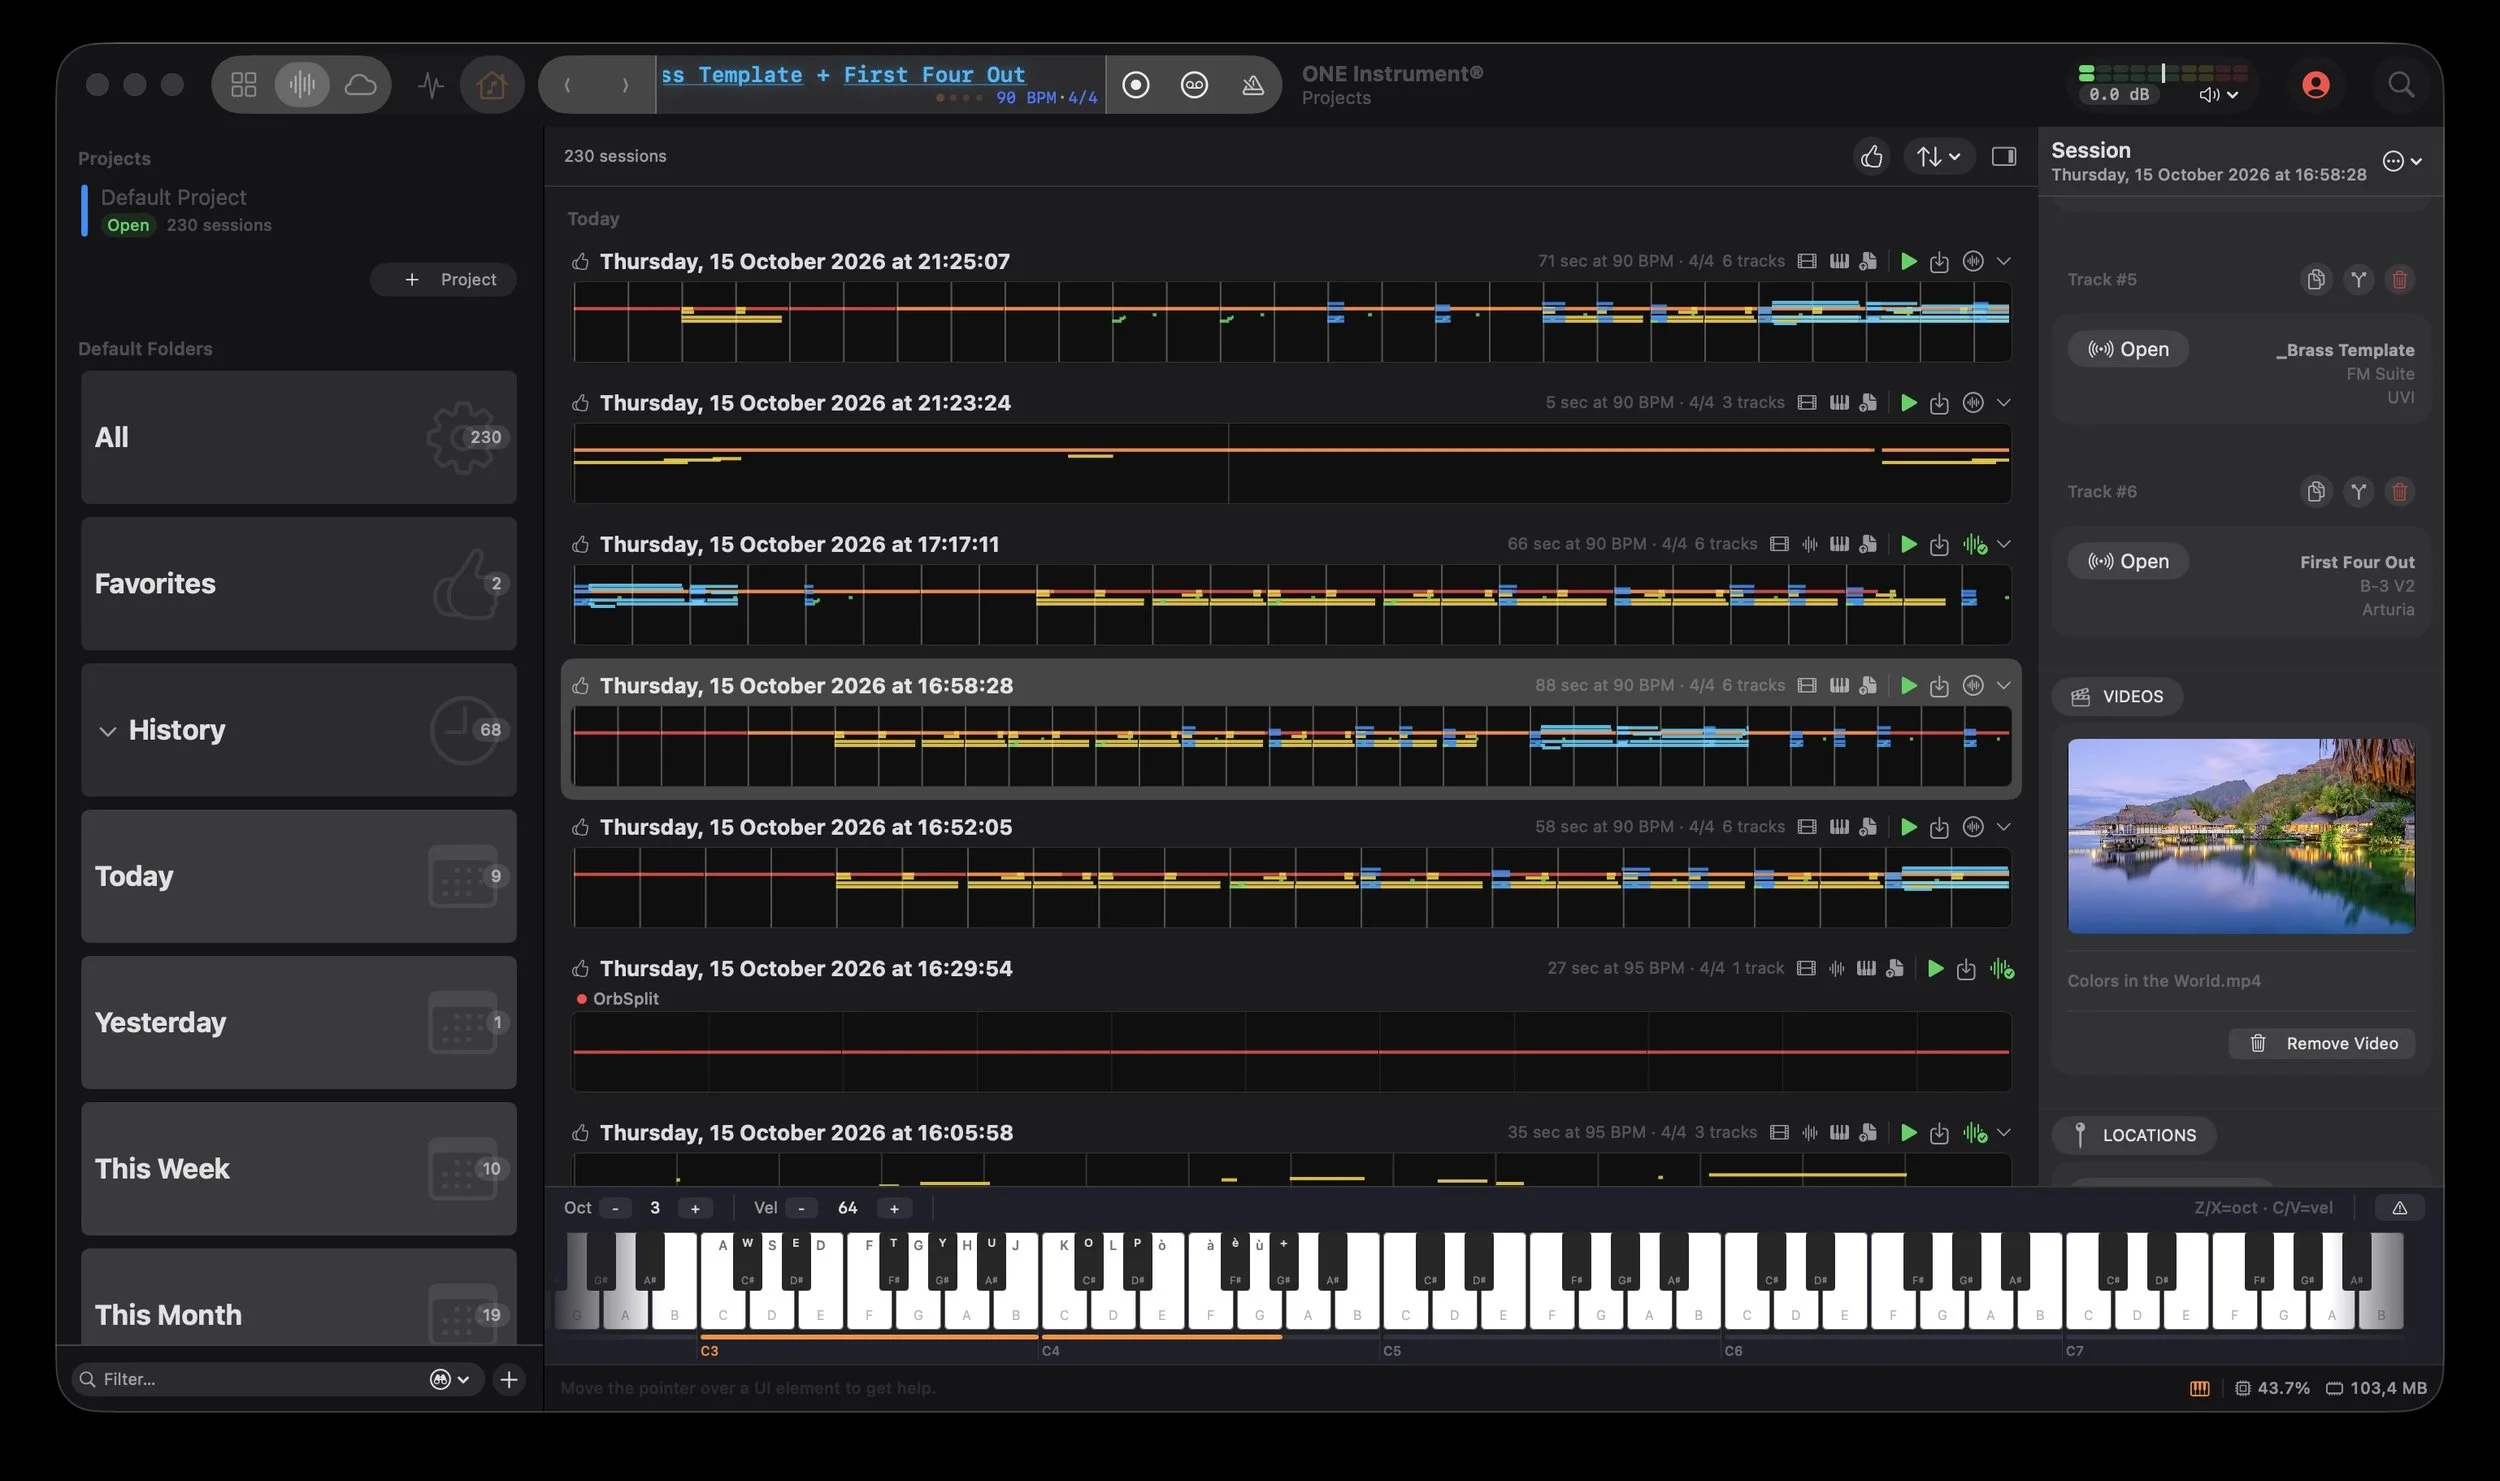Export file icon on 21:25:07 session
This screenshot has height=1481, width=2500.
coord(1867,262)
